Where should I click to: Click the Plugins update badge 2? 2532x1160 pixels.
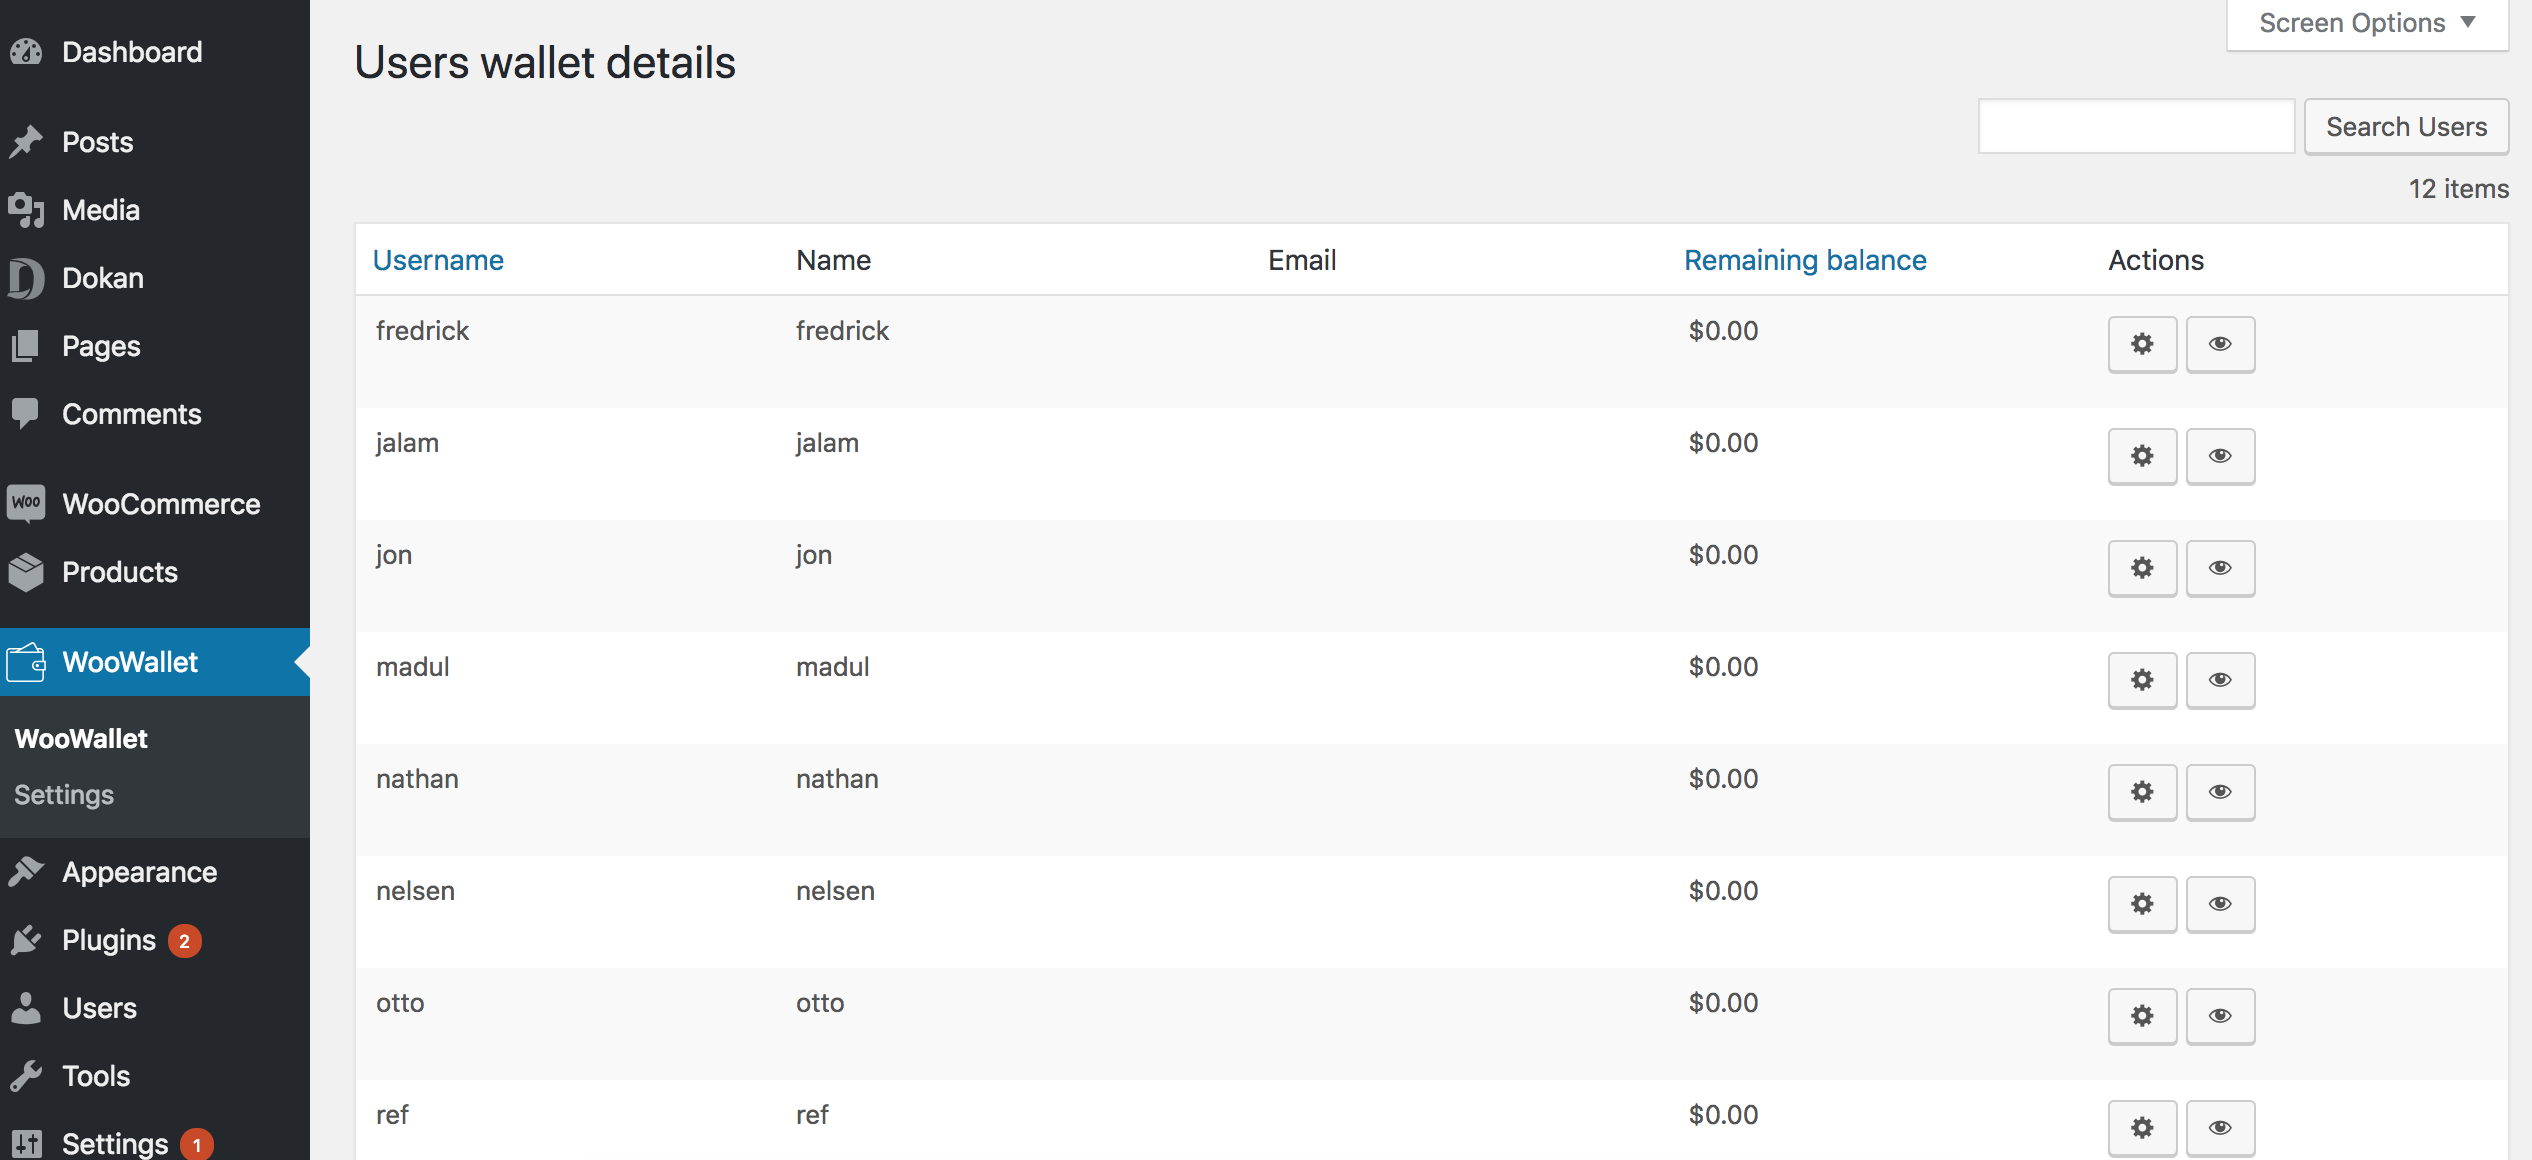click(184, 941)
